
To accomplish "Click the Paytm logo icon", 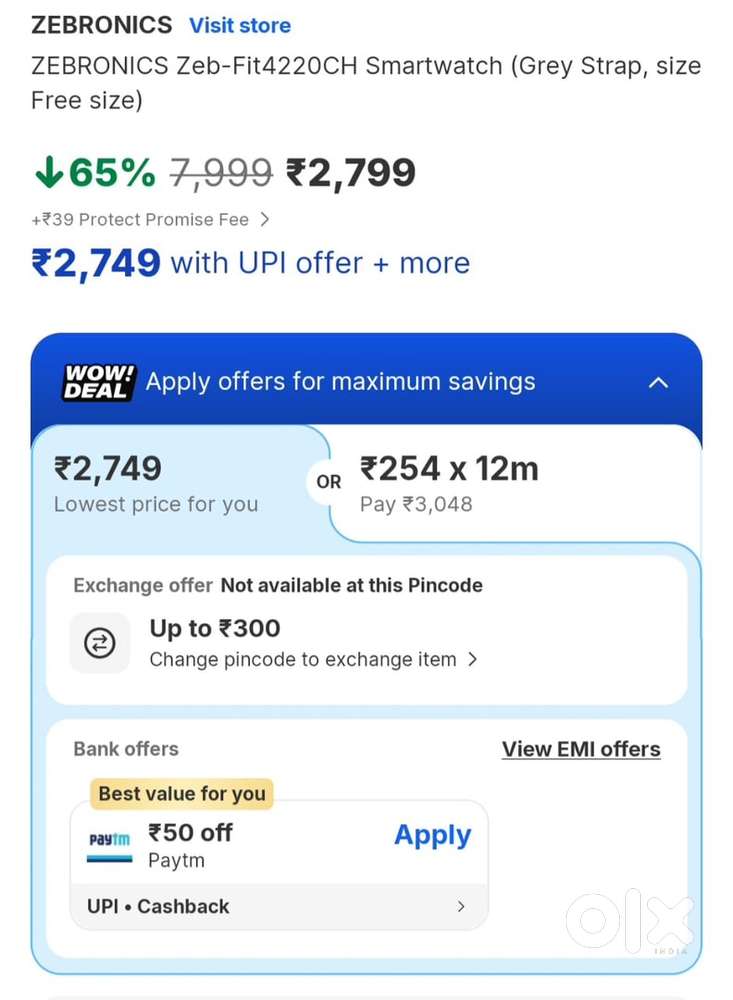I will coord(110,846).
